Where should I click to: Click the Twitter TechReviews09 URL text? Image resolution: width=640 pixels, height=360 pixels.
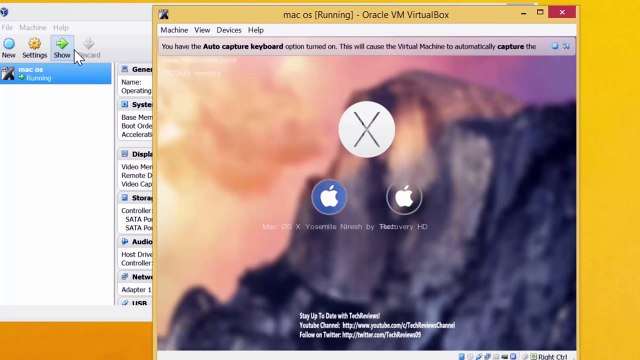[x=381, y=335]
